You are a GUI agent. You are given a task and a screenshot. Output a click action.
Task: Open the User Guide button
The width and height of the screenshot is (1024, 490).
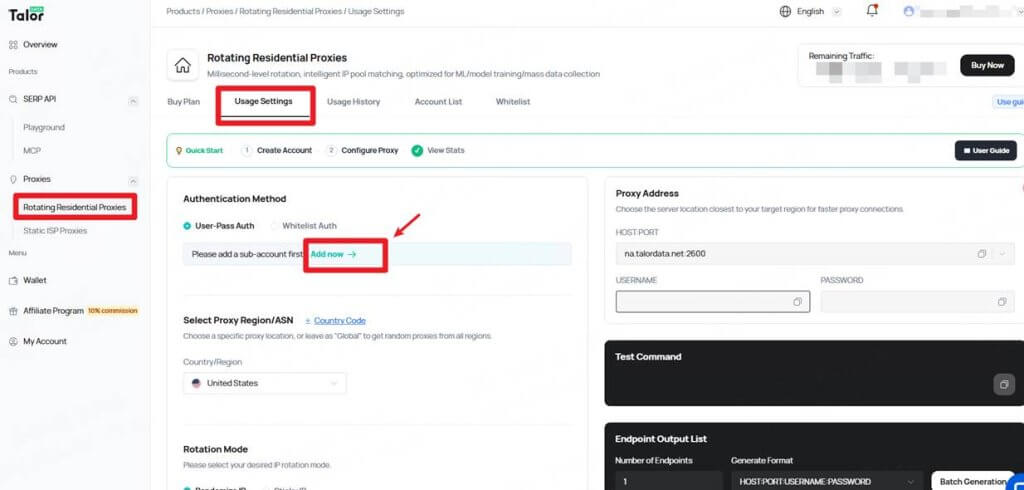985,150
